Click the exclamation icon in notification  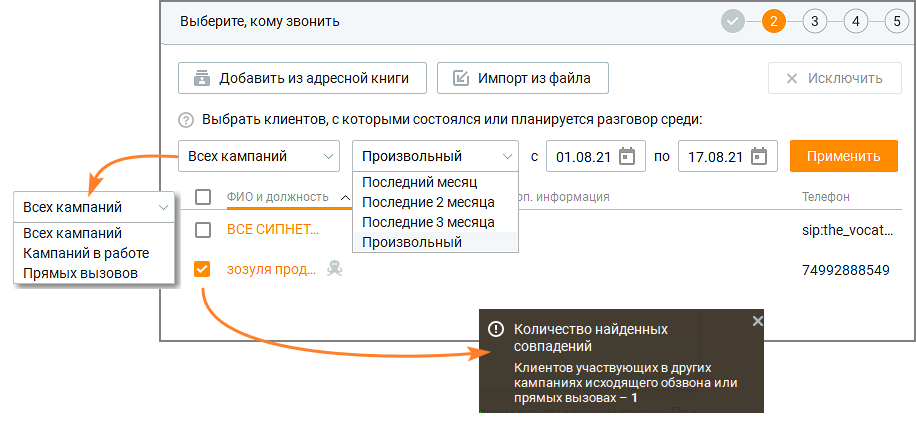[496, 329]
